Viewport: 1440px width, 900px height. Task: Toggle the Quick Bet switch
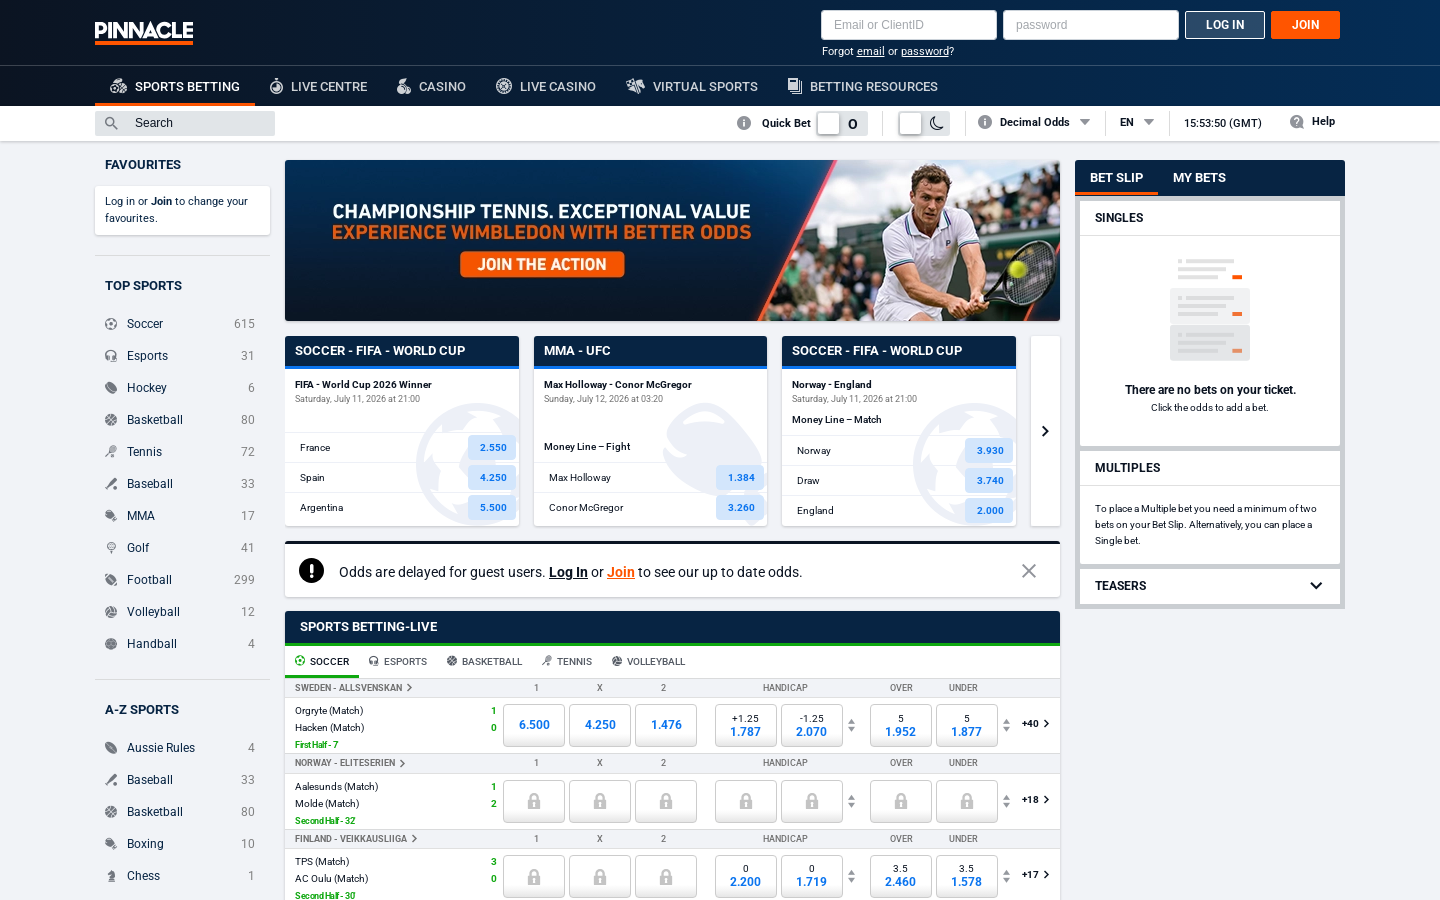pos(841,123)
